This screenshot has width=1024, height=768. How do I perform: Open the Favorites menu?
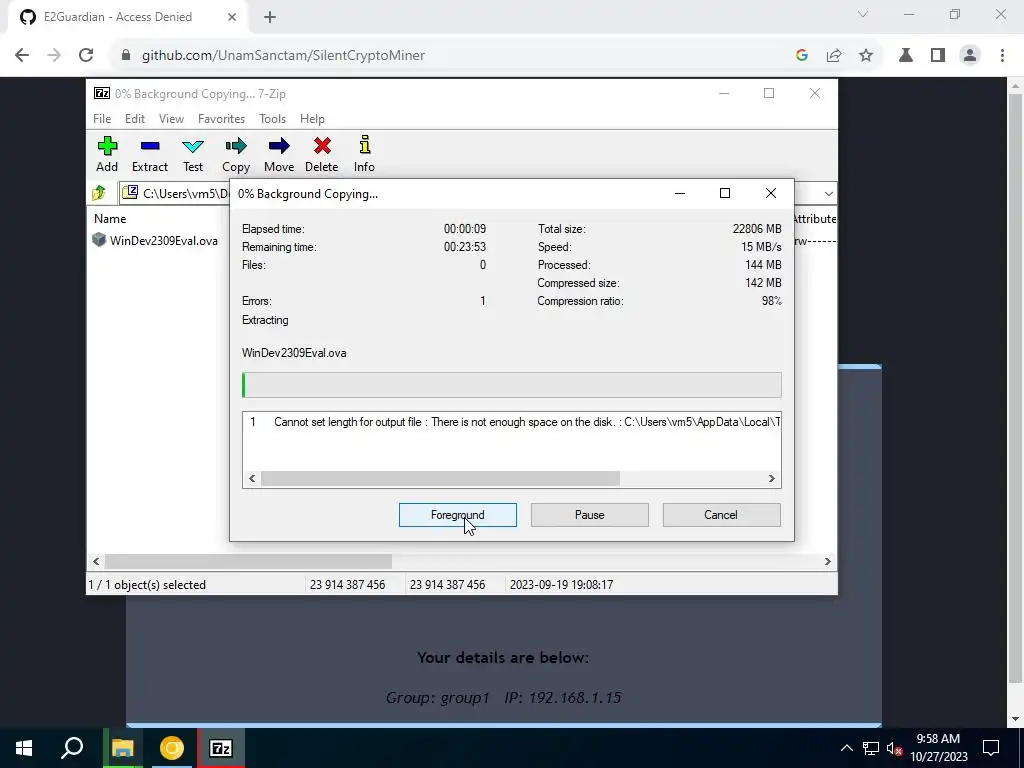(221, 119)
